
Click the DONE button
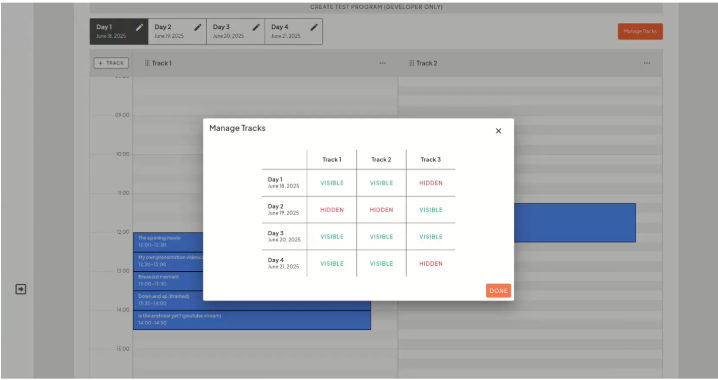(x=498, y=291)
